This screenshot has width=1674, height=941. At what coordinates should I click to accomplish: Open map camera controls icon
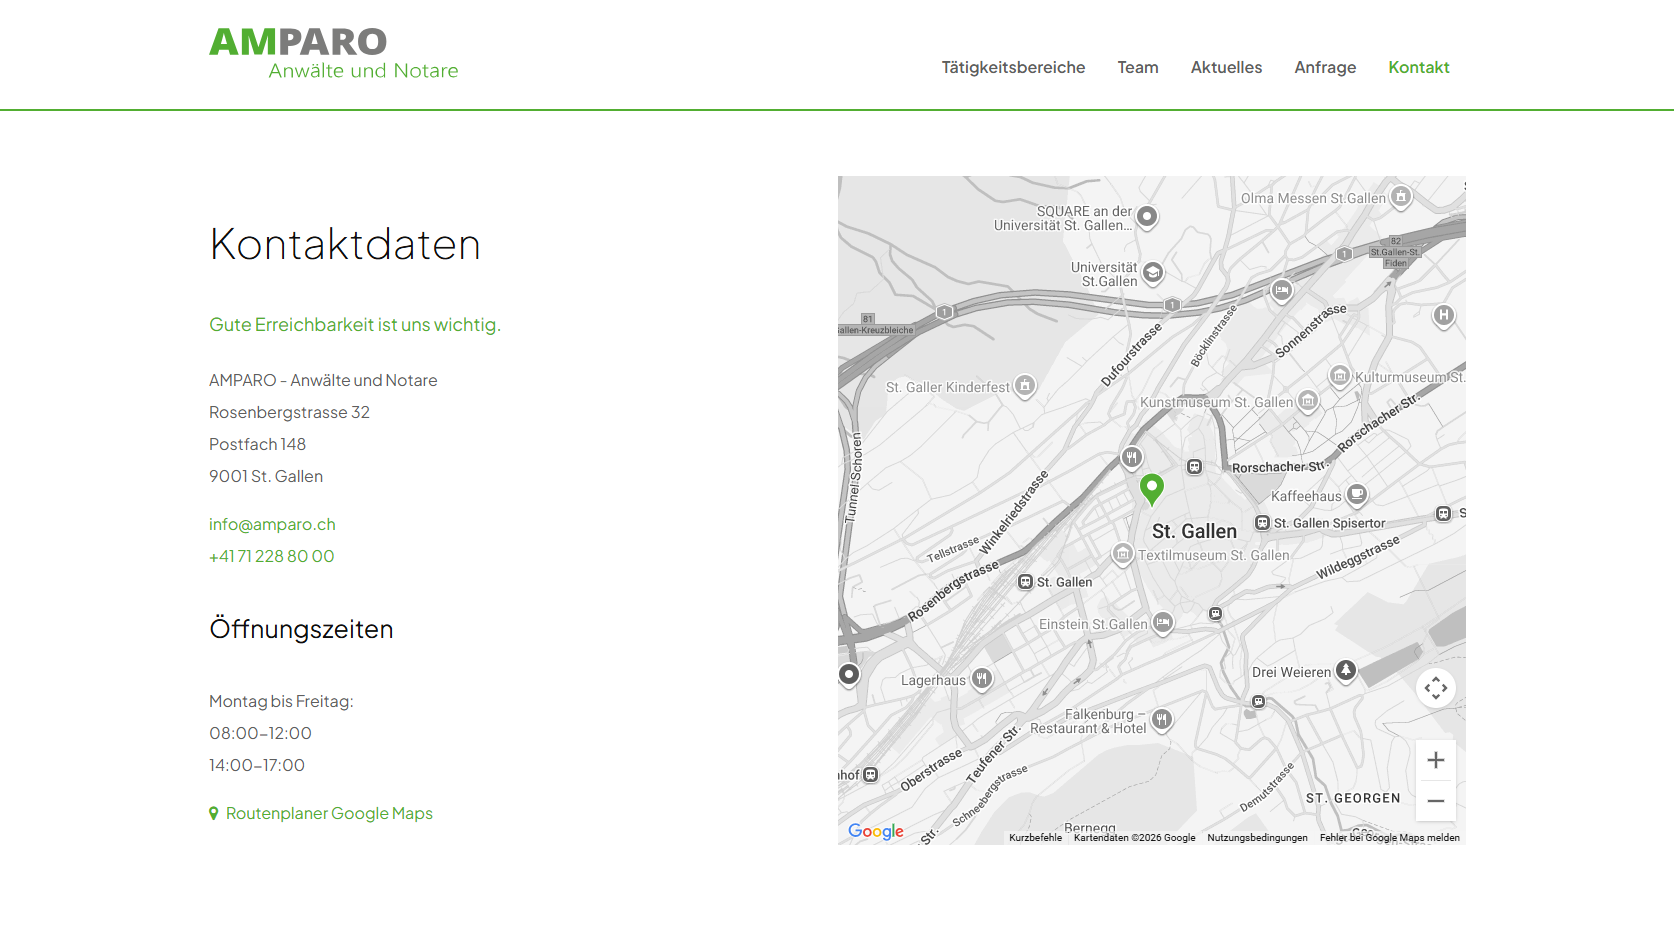tap(1435, 688)
